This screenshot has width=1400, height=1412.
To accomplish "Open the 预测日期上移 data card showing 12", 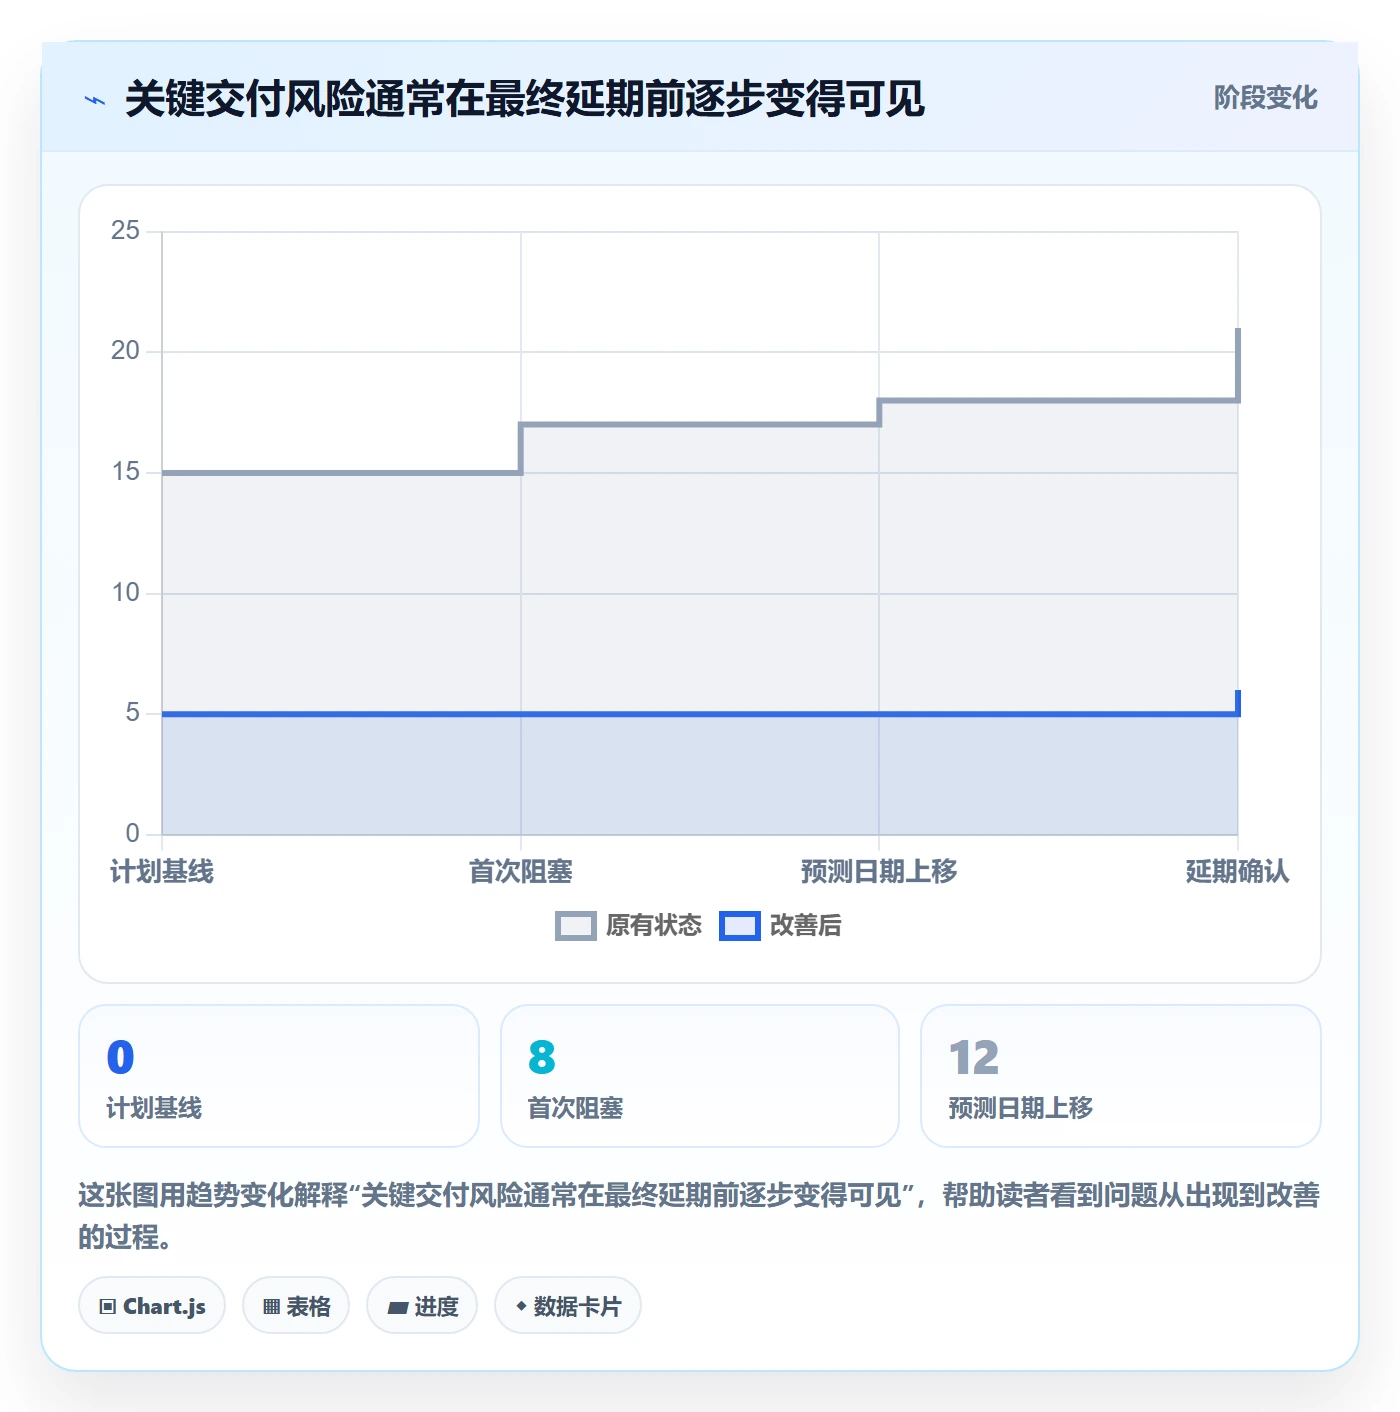I will [1121, 1076].
